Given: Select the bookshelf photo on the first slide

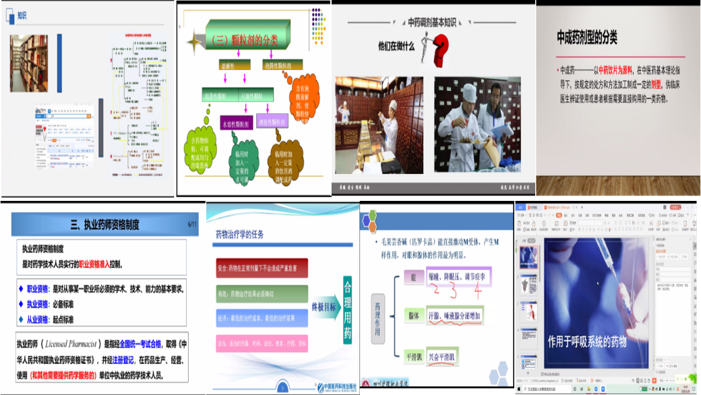Looking at the screenshot, I should (x=29, y=63).
